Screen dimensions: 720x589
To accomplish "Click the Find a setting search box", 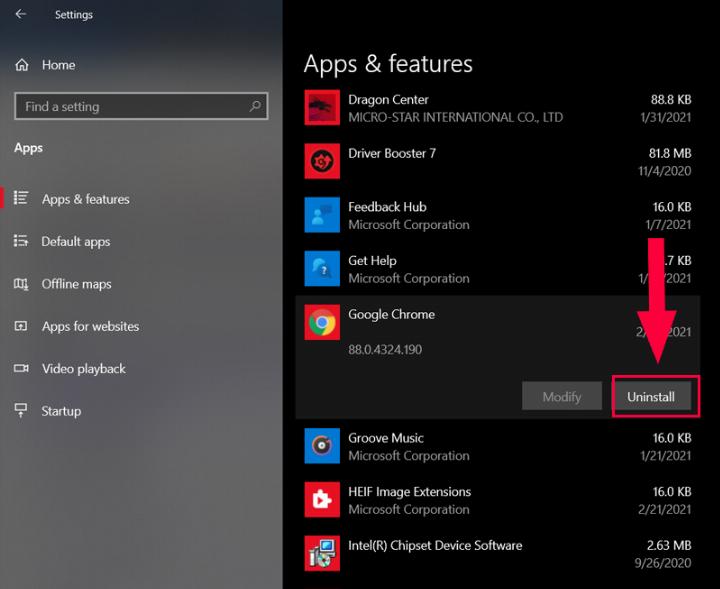I will click(130, 107).
